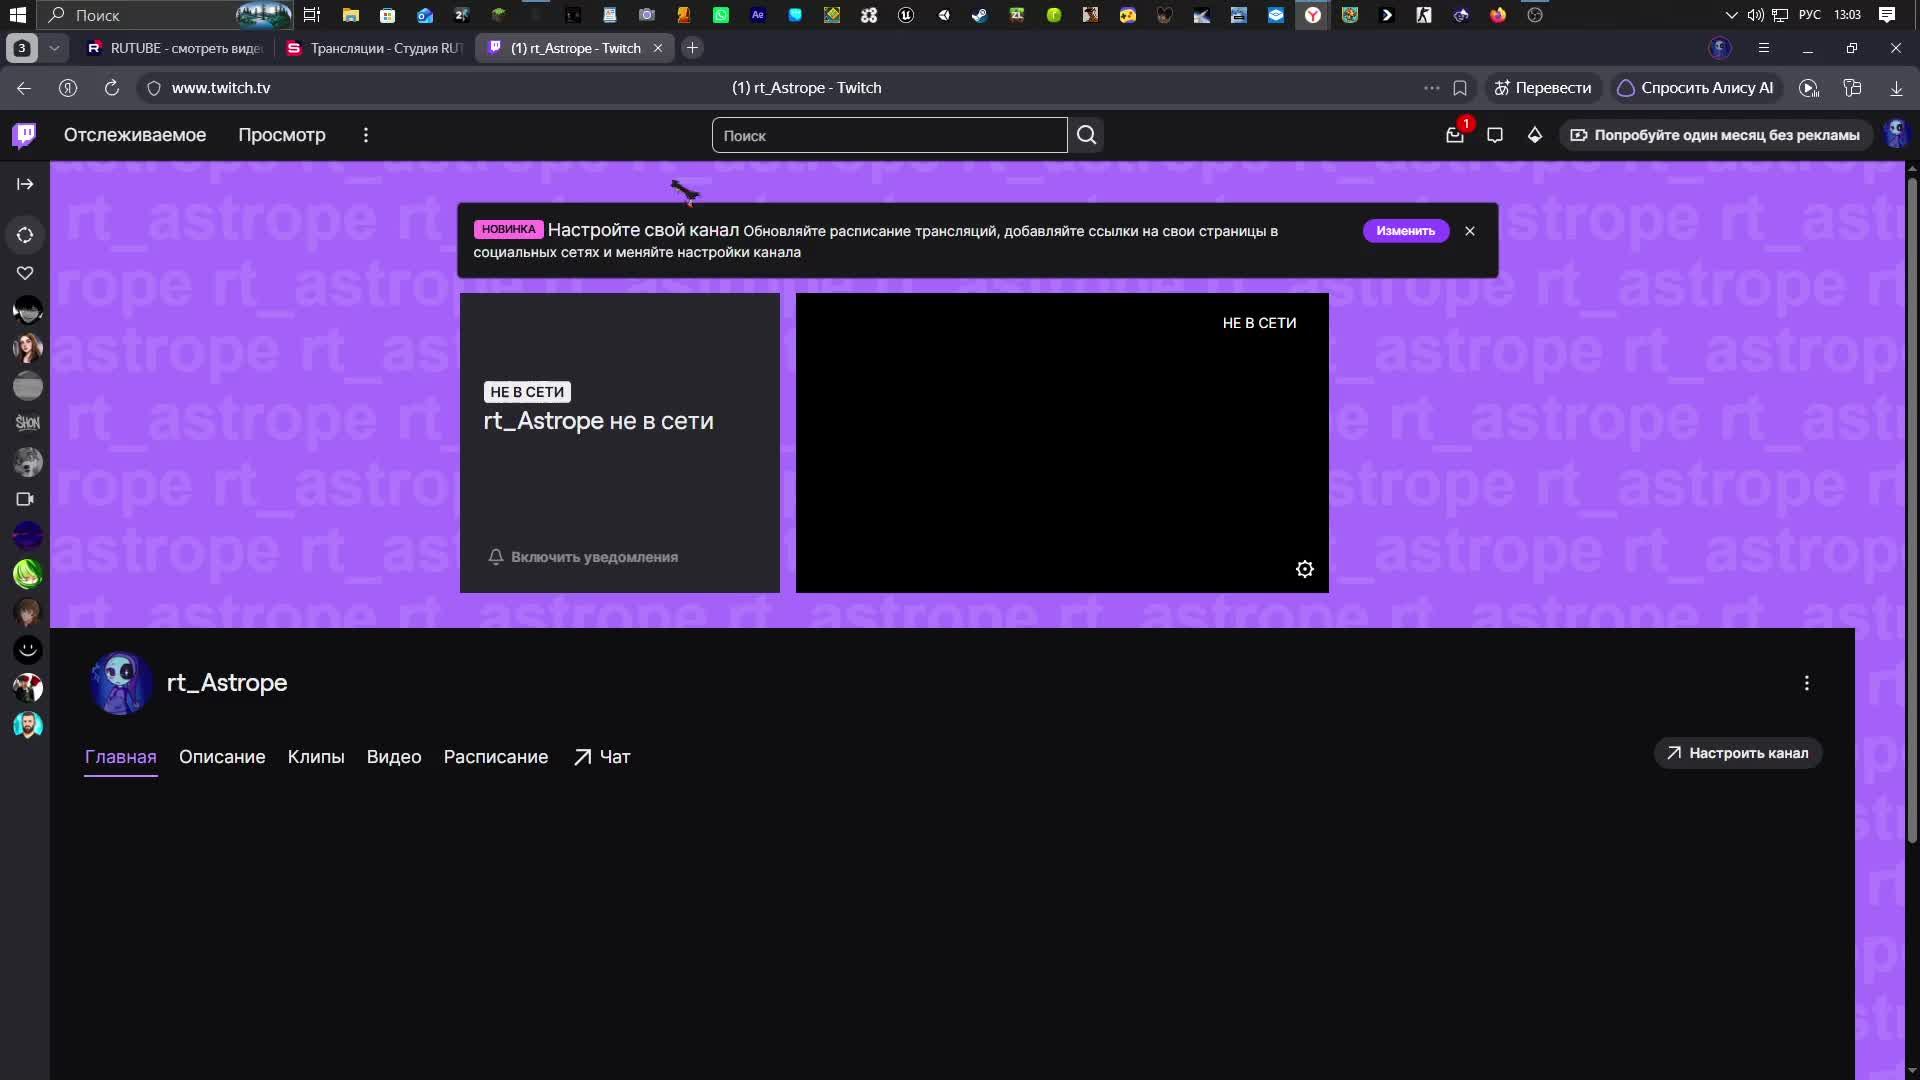The width and height of the screenshot is (1920, 1080).
Task: Reload the page with the refresh icon
Action: click(112, 88)
